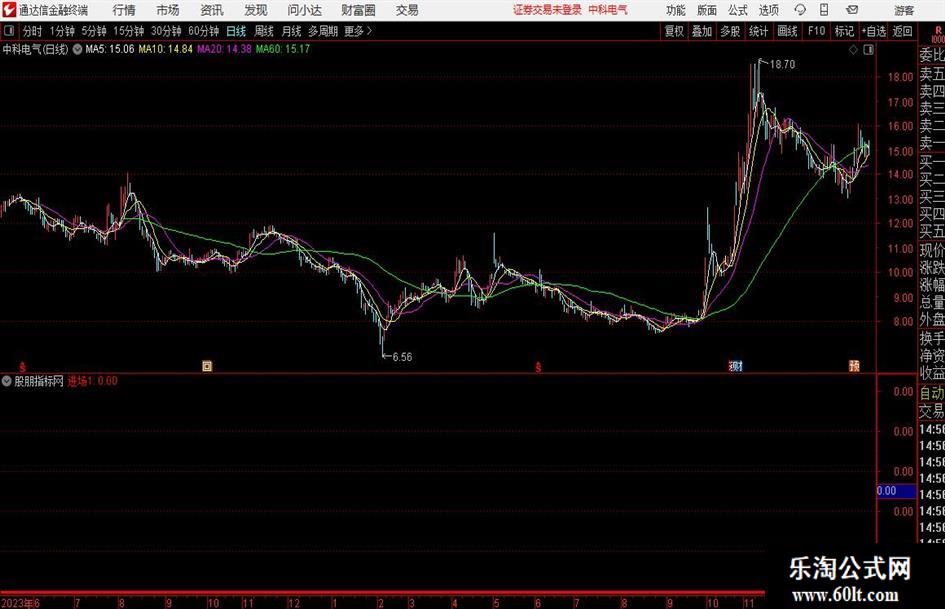Viewport: 945px width, 609px height.
Task: Toggle the left panel layout icon
Action: [9, 31]
